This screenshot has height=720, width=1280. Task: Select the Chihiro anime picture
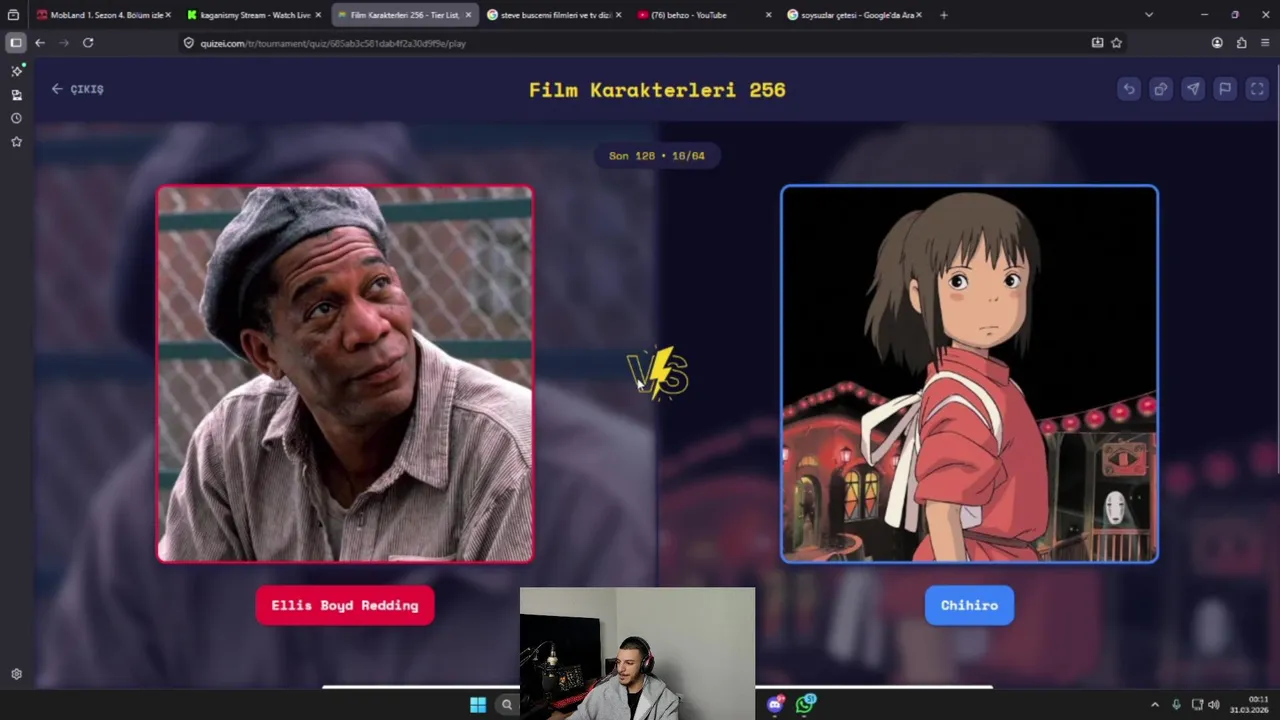(969, 374)
